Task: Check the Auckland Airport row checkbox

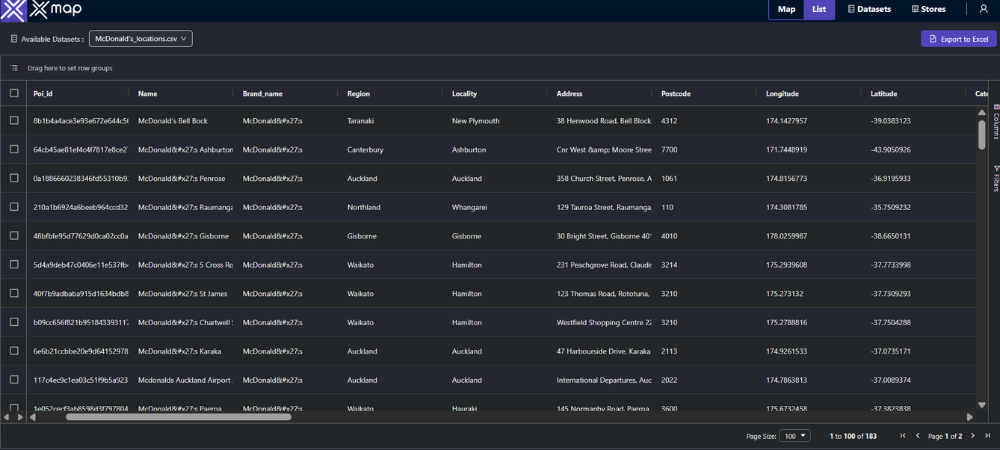Action: tap(14, 380)
